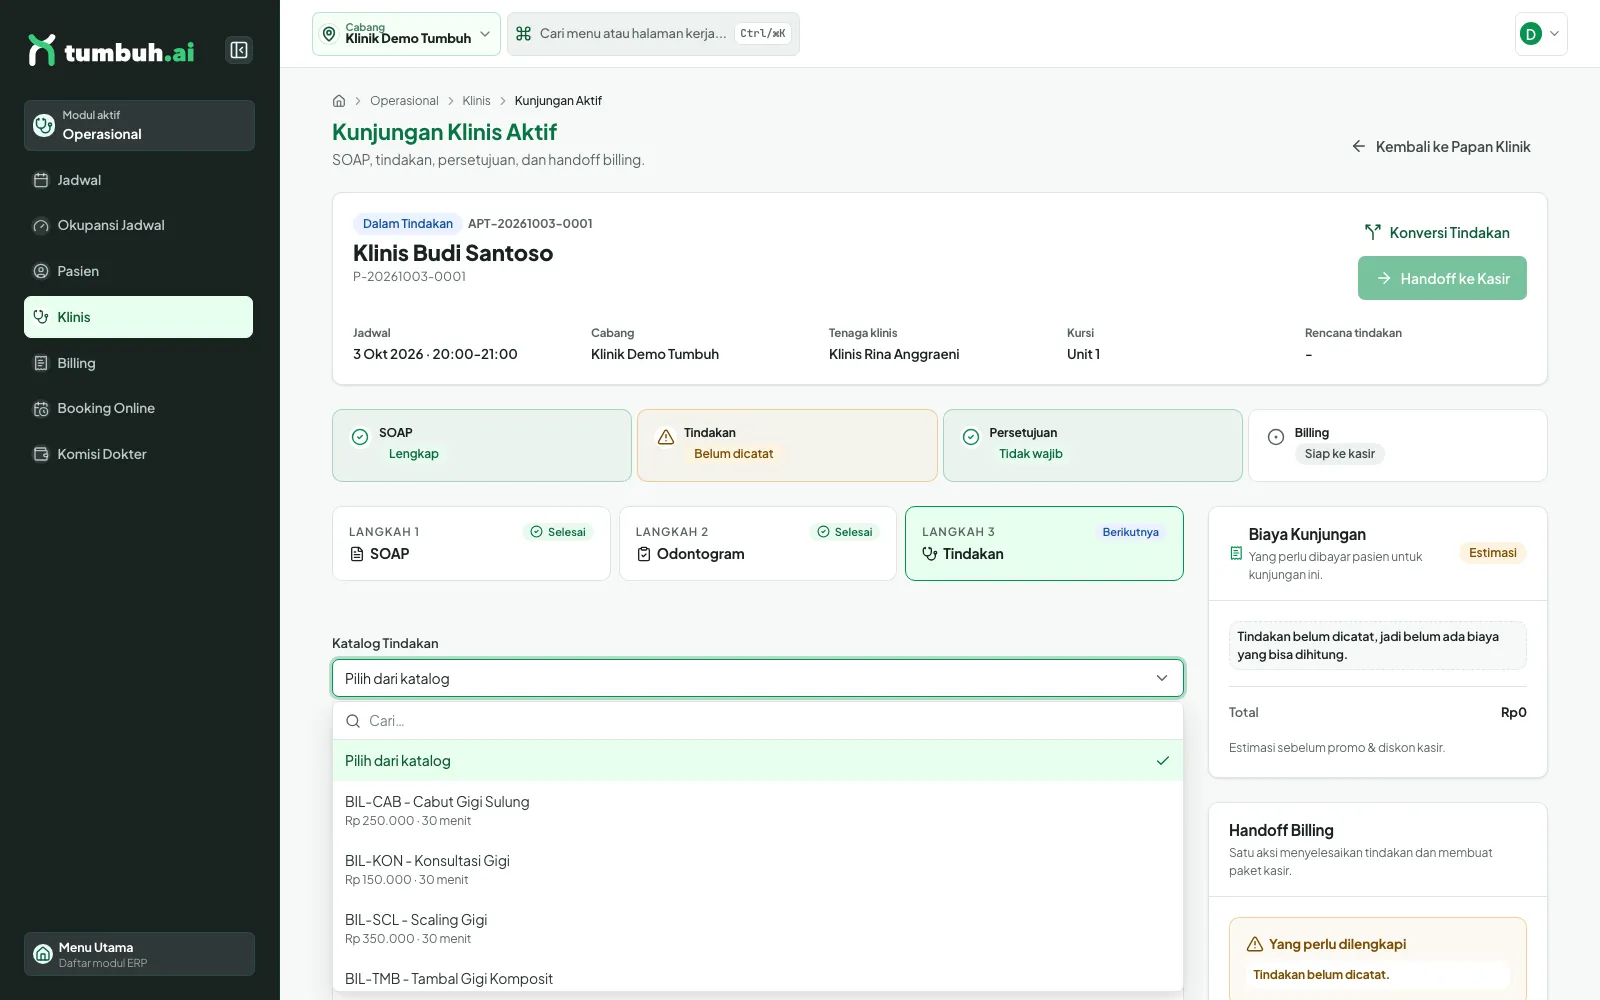The height and width of the screenshot is (1000, 1600).
Task: Open the Tindakan Belum dicatat status card
Action: click(787, 445)
